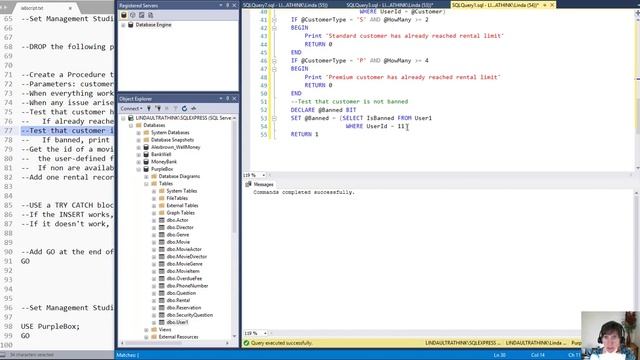640x360 pixels.
Task: Select the SQLEXPRESS server icon
Action: point(131,118)
